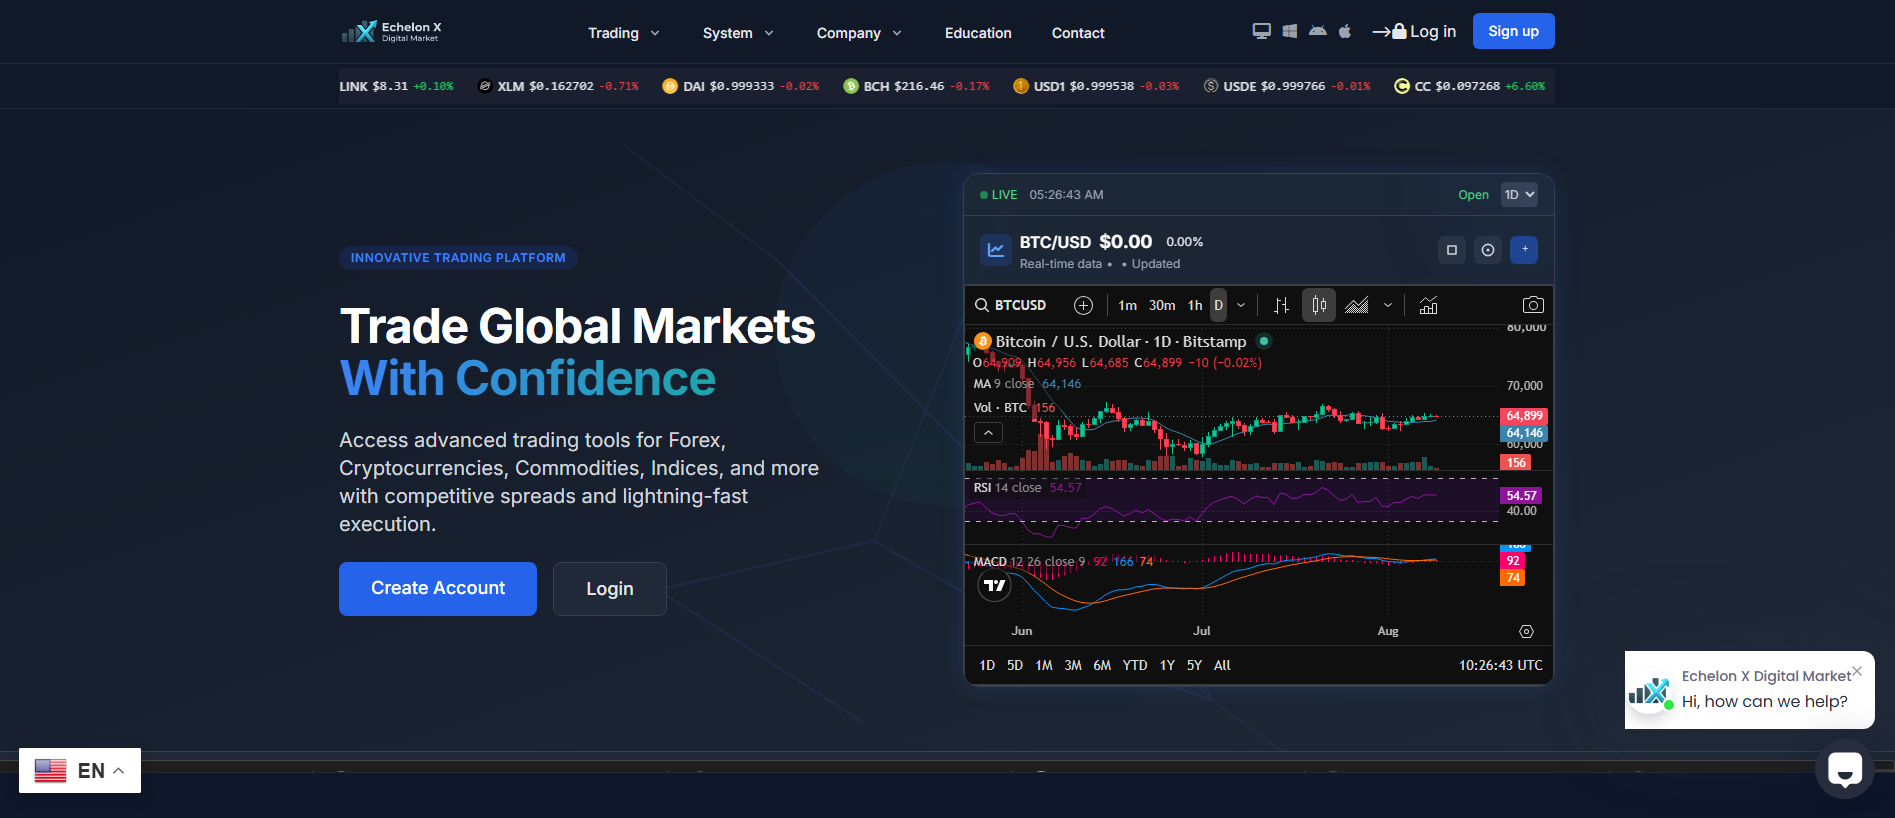Click the Log in link
This screenshot has height=818, width=1895.
pos(1414,31)
